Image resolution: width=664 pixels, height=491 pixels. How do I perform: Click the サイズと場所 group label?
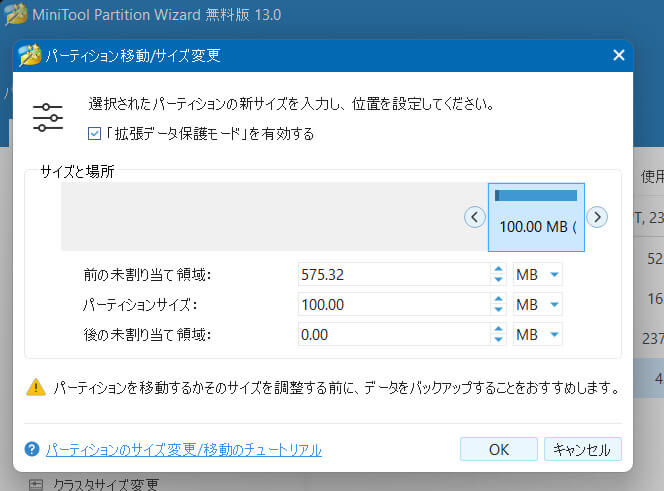[77, 172]
